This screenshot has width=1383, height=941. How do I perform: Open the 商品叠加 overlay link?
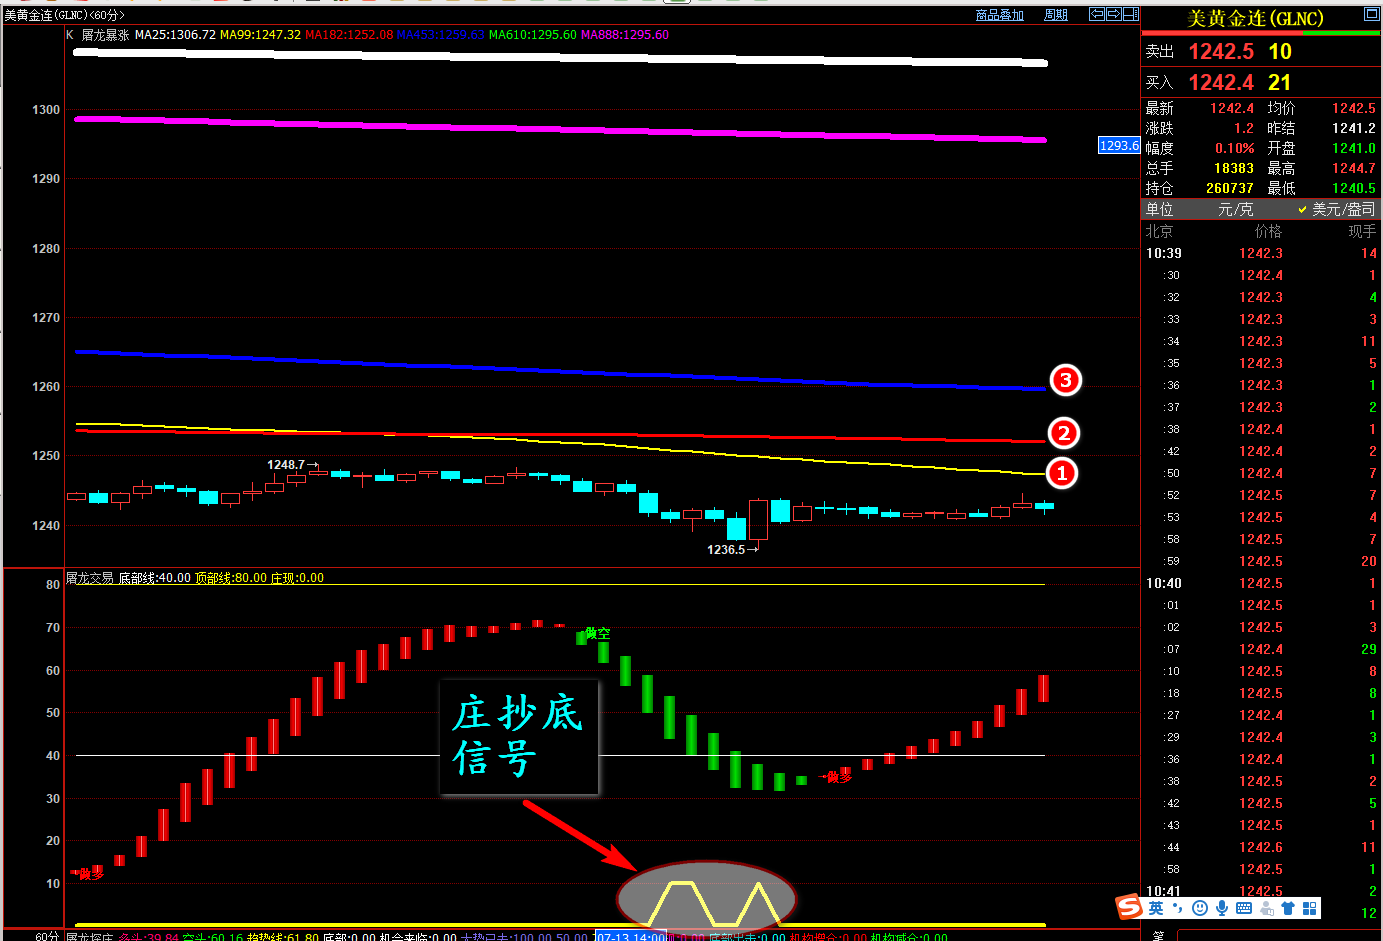[x=999, y=15]
